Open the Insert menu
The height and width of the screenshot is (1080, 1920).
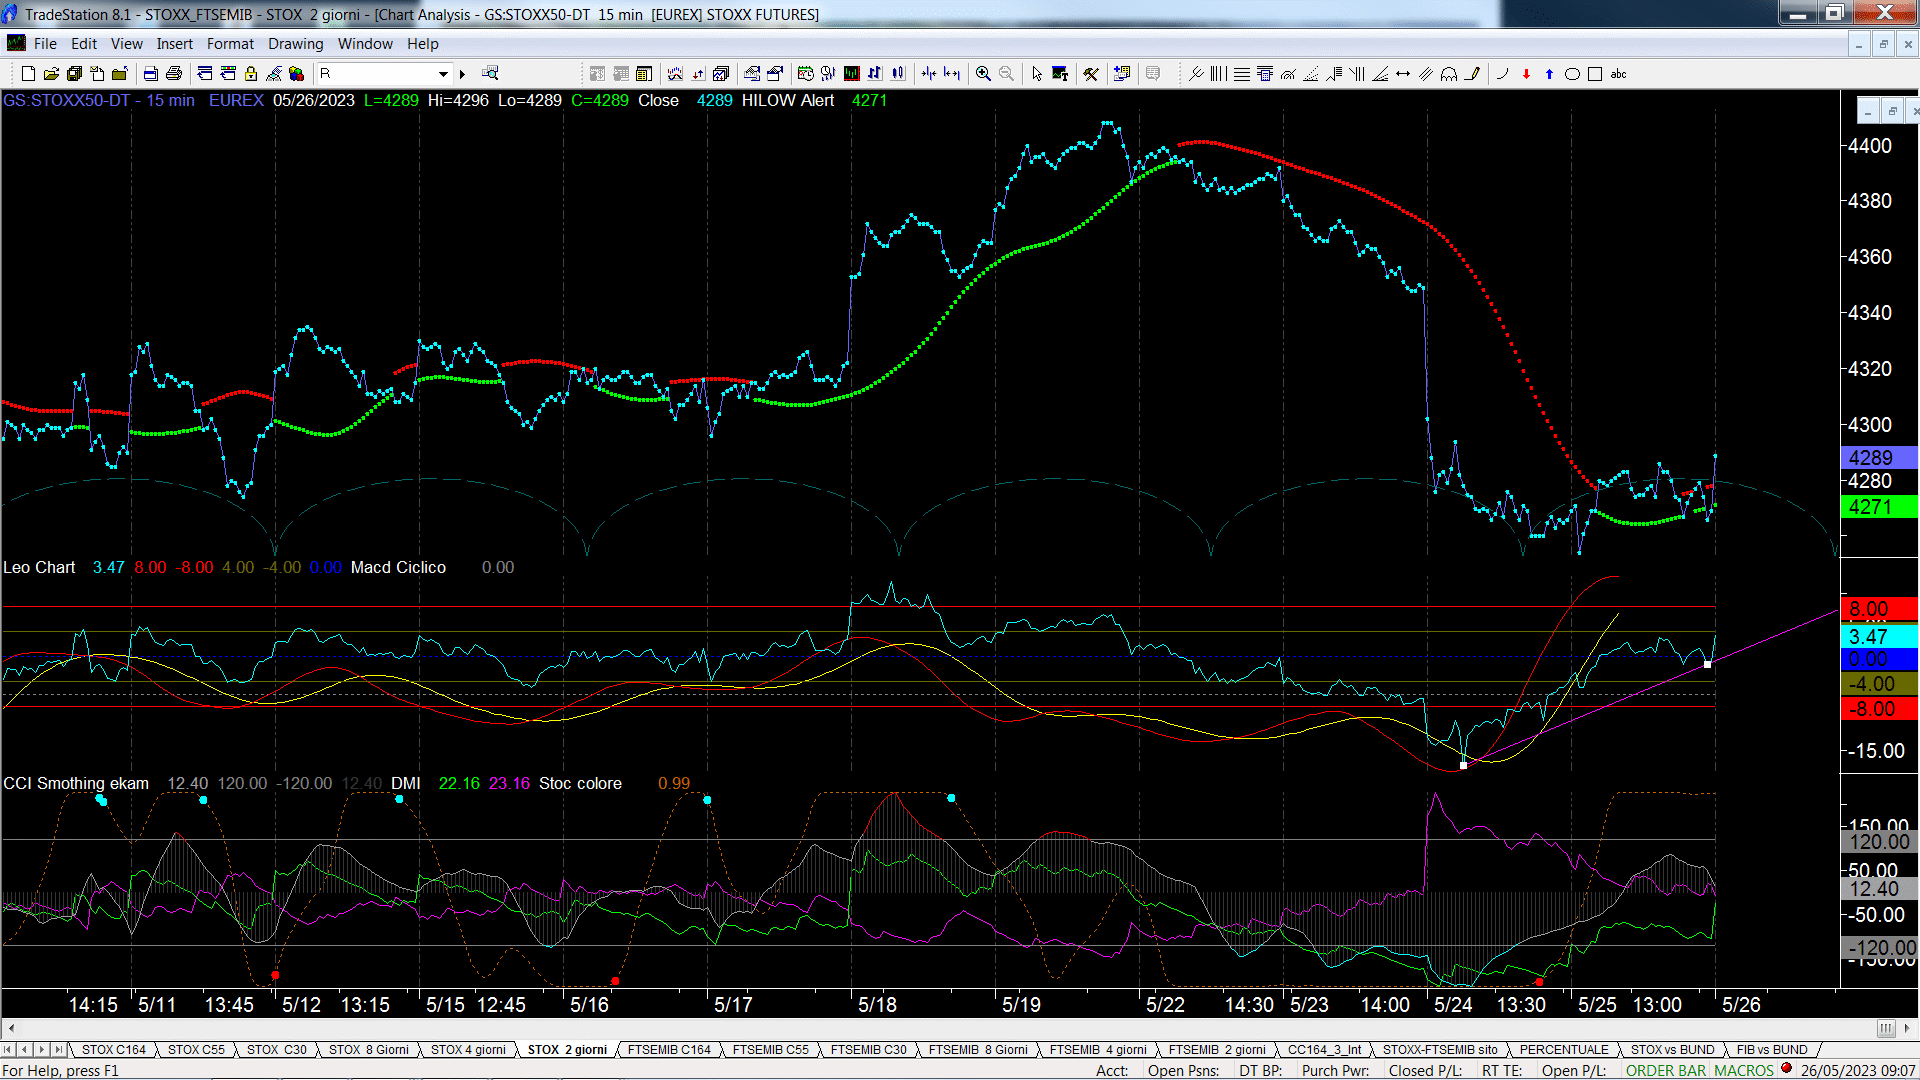(174, 43)
